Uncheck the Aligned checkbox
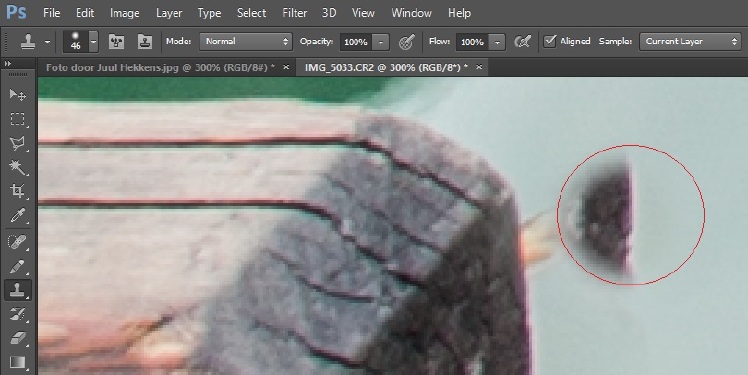The width and height of the screenshot is (748, 375). click(550, 41)
